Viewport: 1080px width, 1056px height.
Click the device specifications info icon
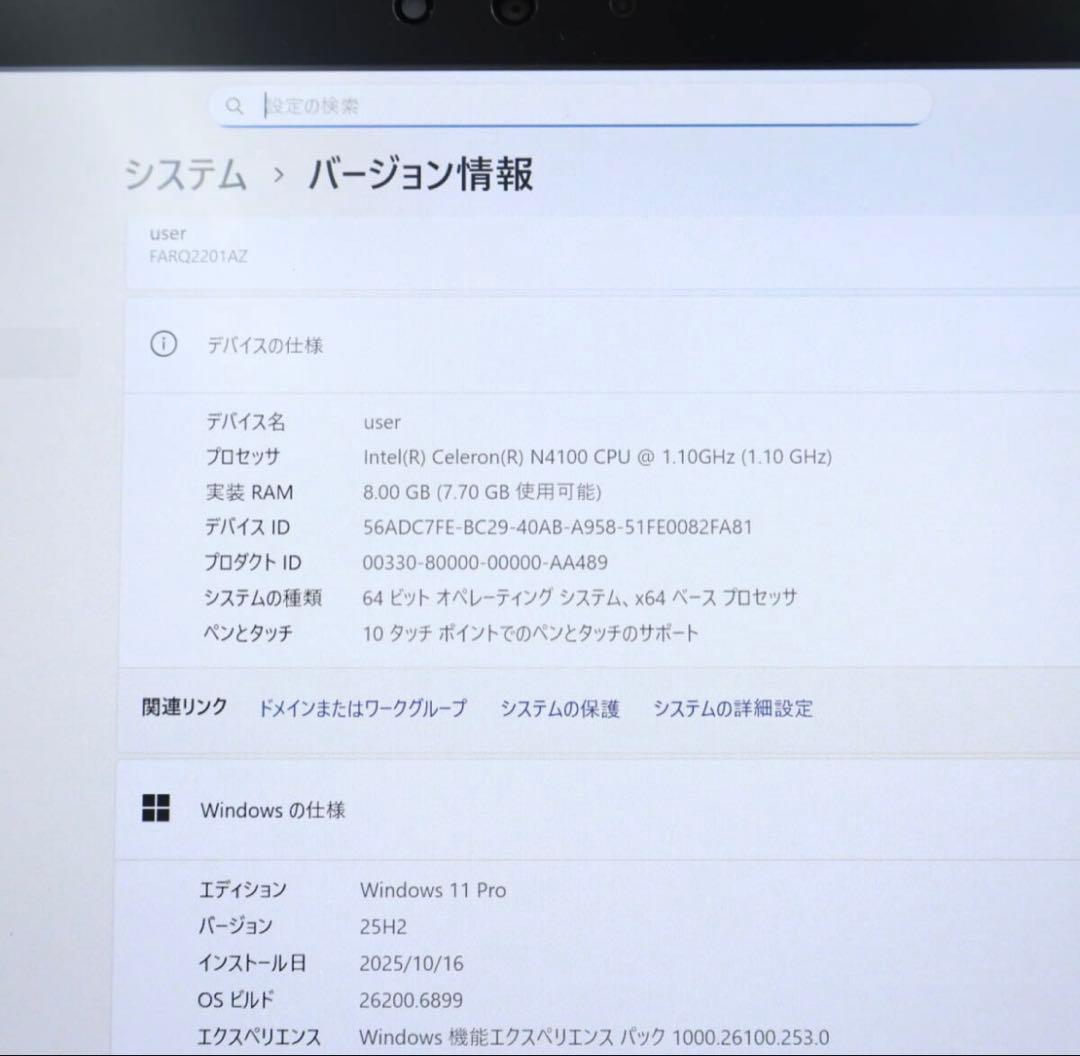163,345
